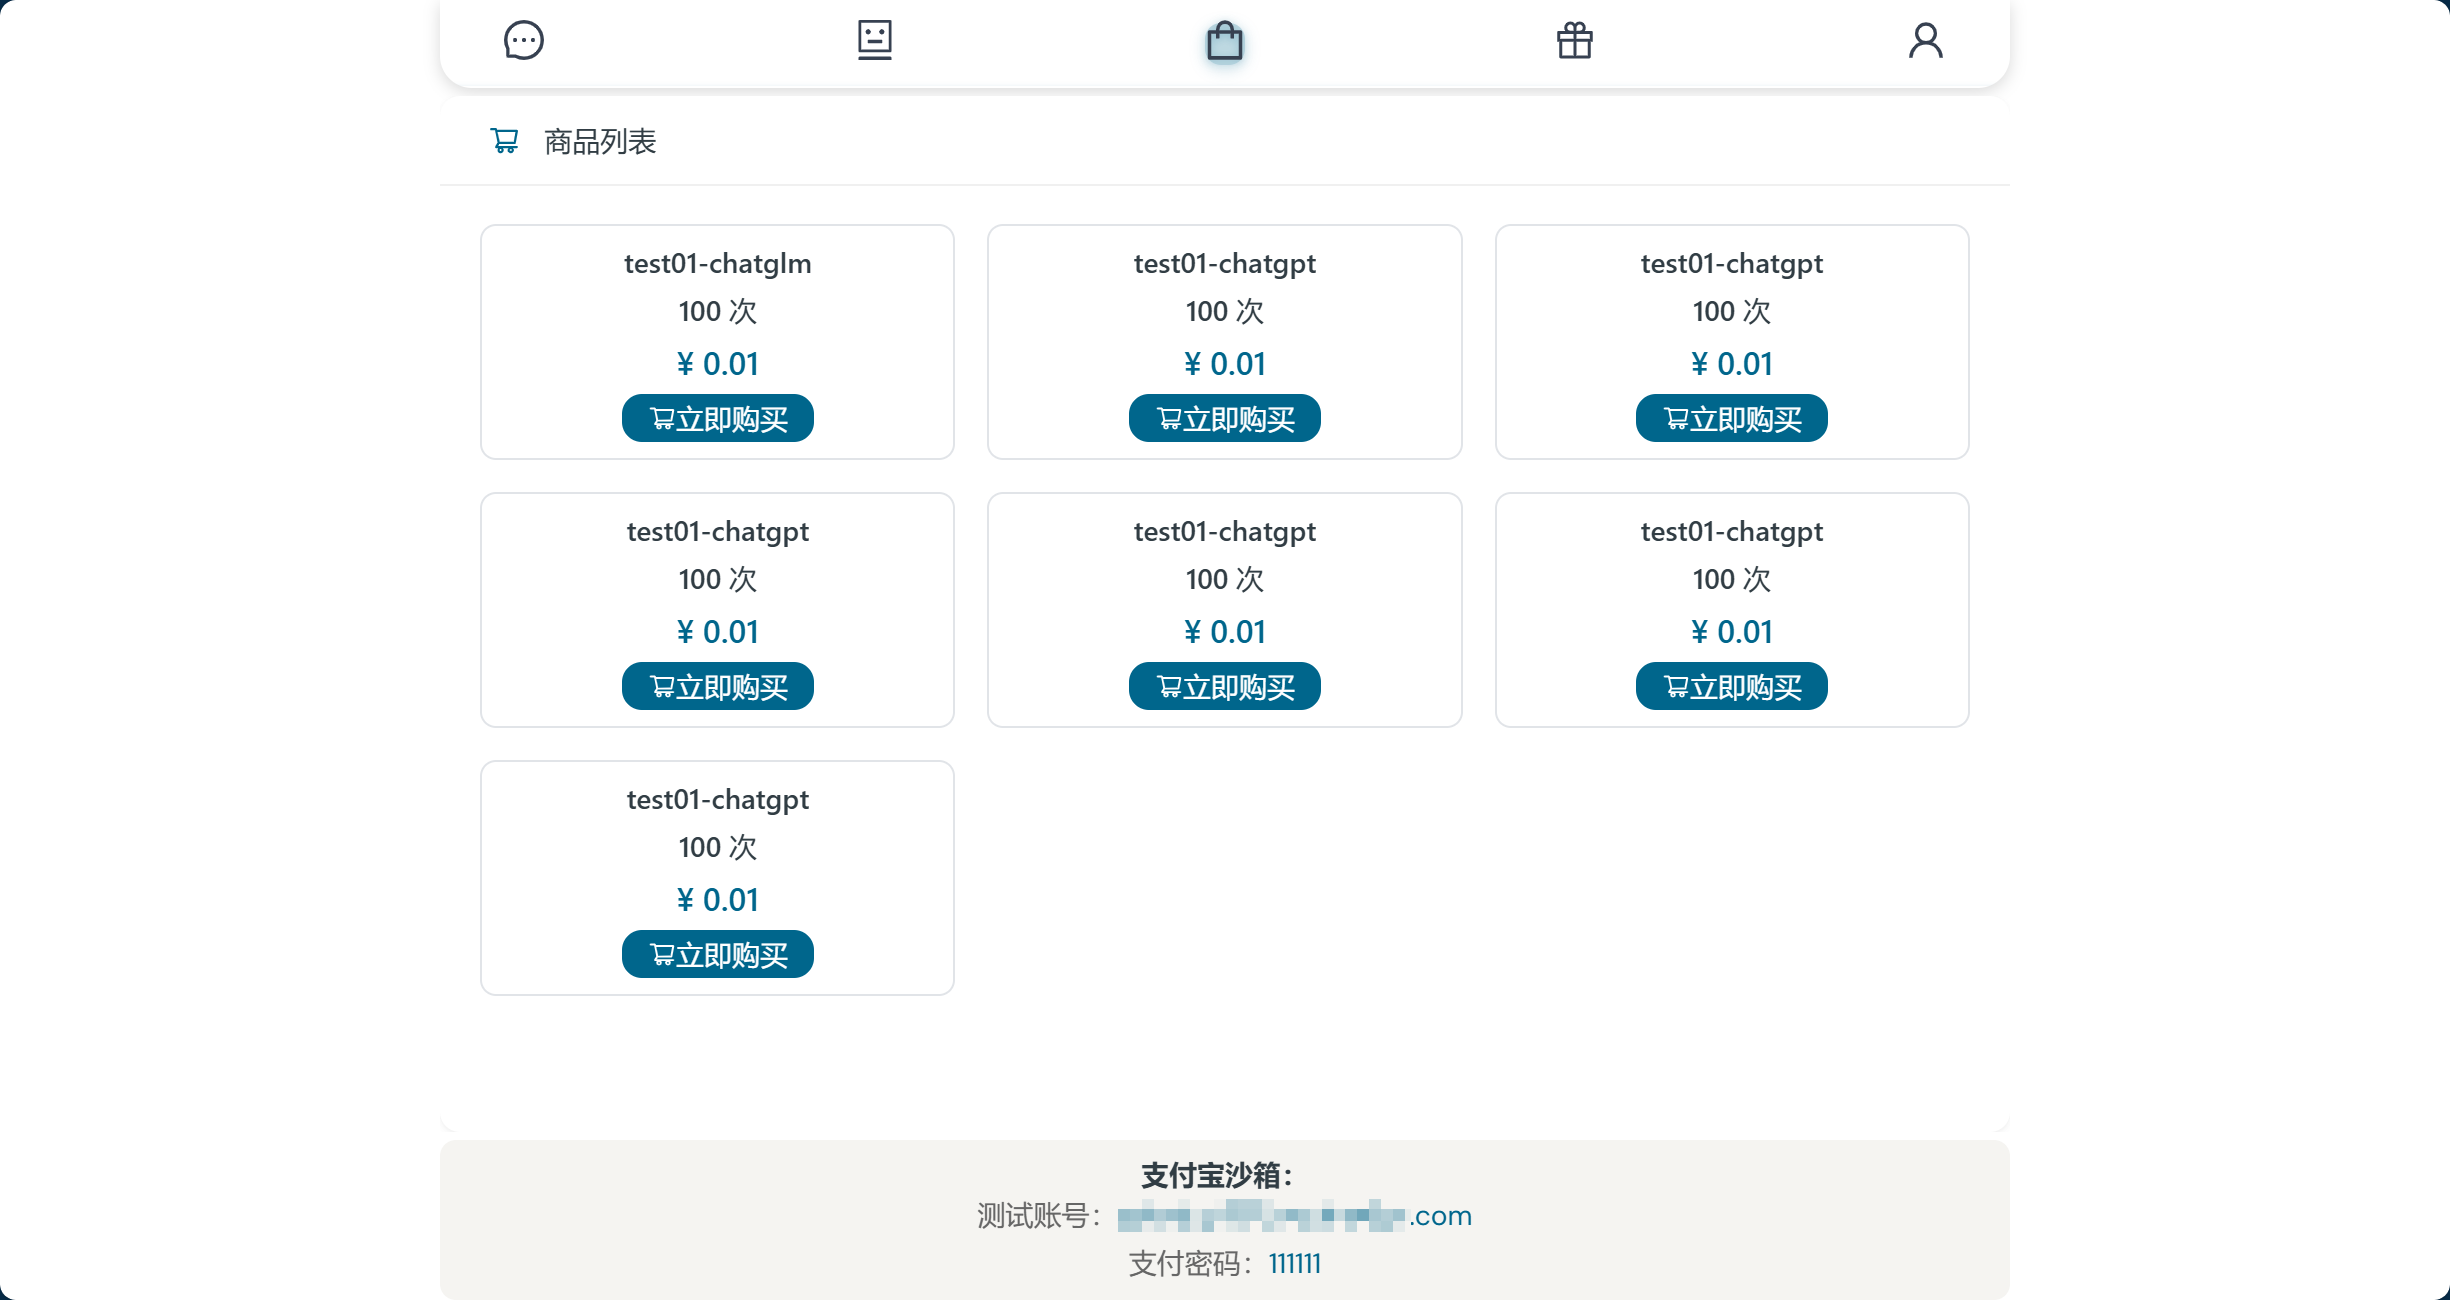Click the payment password 111111
Viewport: 2450px width, 1300px height.
pyautogui.click(x=1294, y=1264)
